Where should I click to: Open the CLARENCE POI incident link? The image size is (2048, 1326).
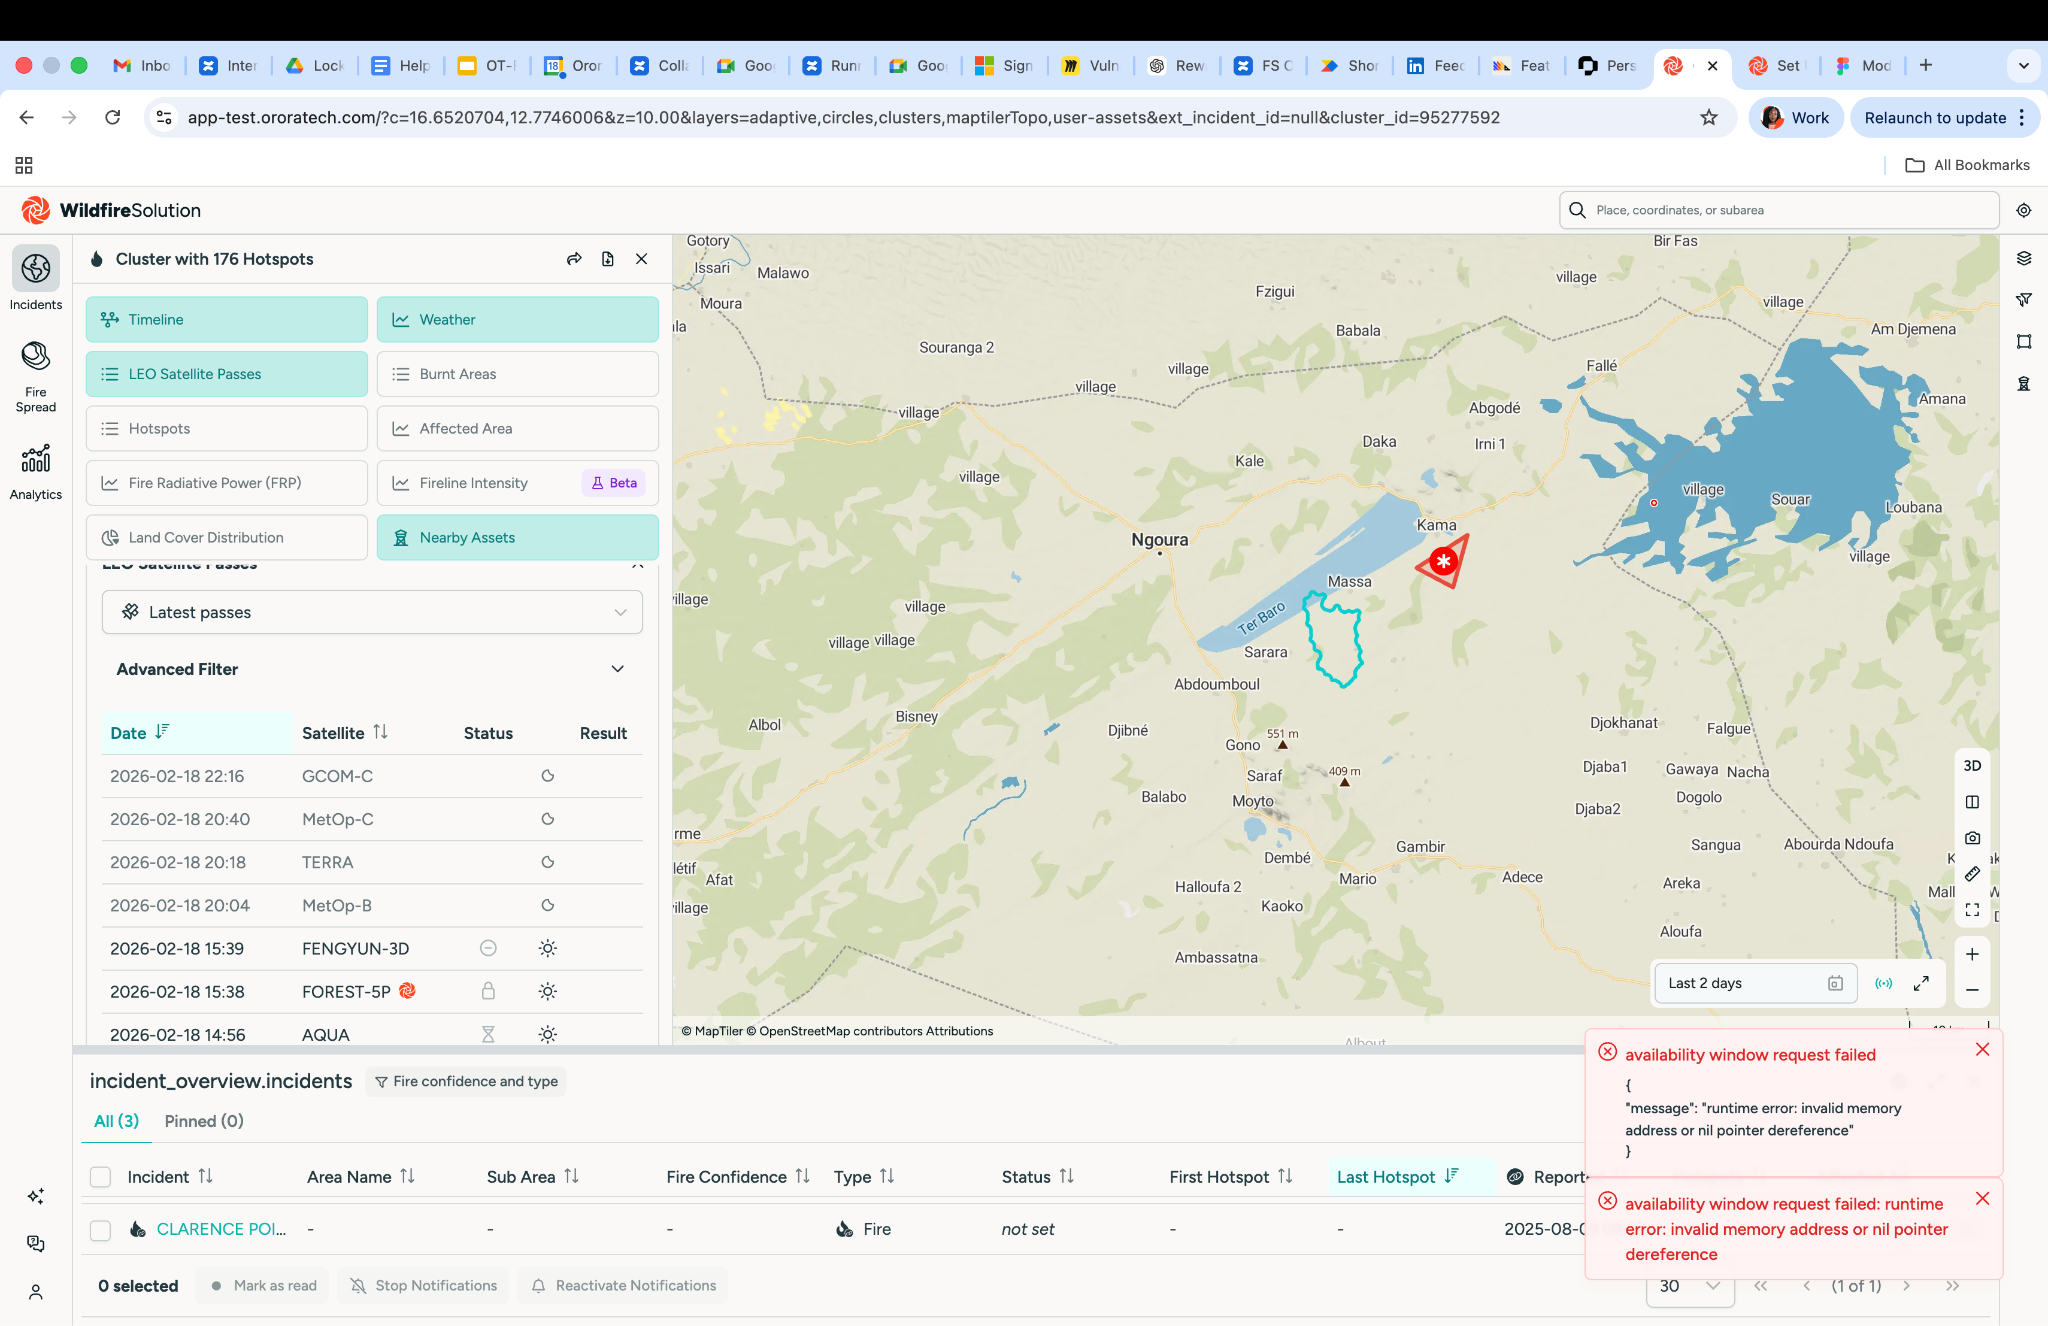tap(221, 1229)
